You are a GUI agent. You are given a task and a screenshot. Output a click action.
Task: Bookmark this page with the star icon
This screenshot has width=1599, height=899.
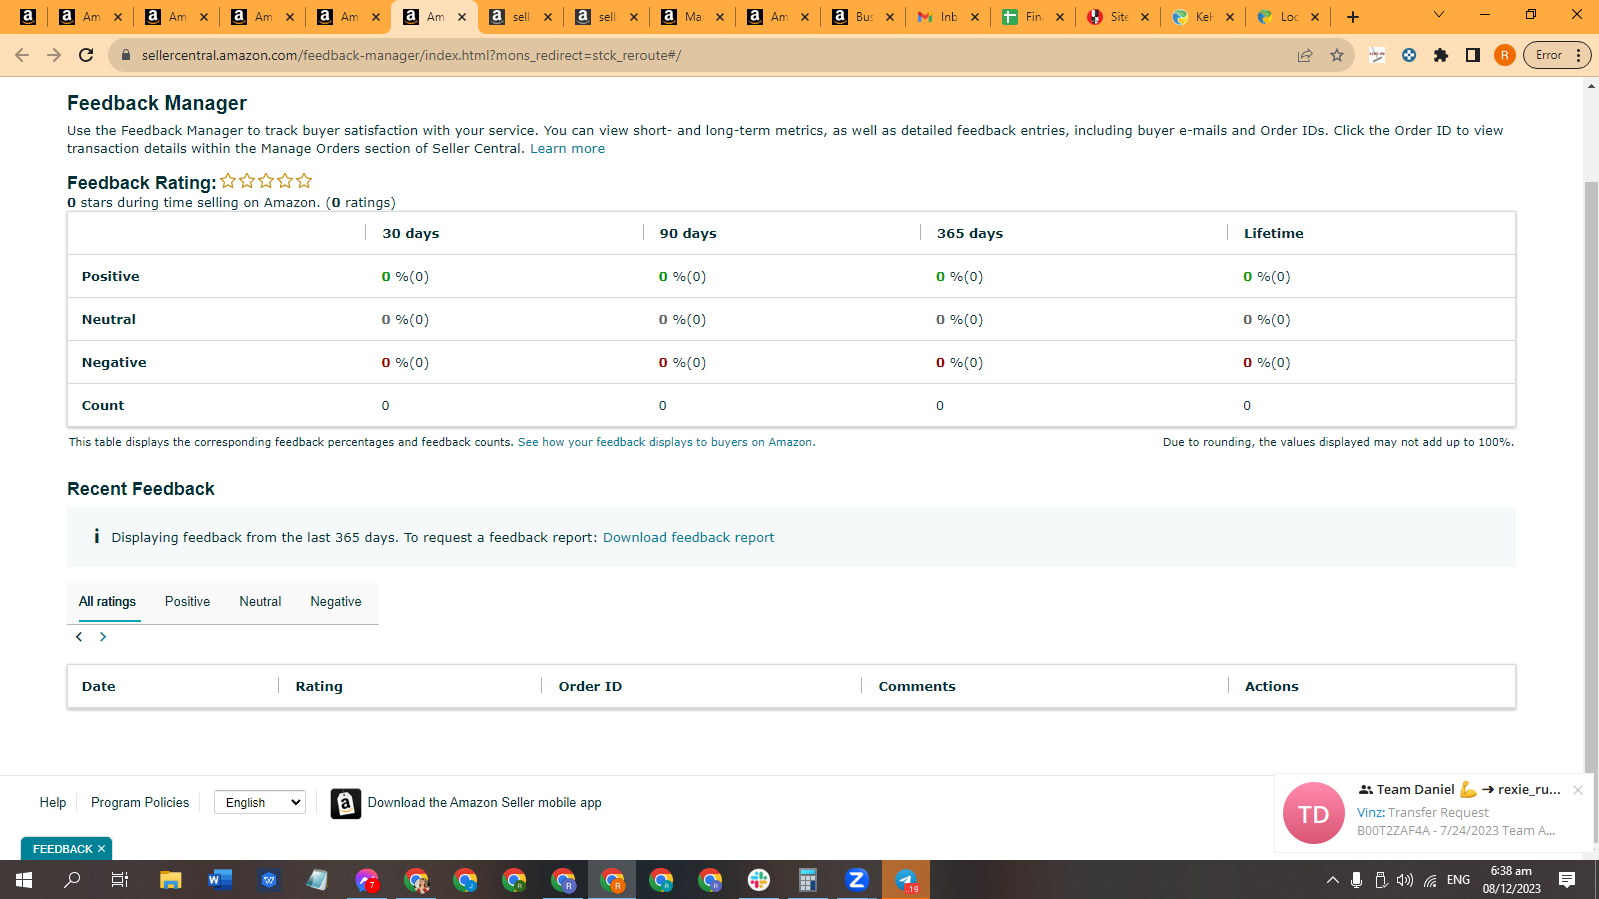coord(1337,55)
